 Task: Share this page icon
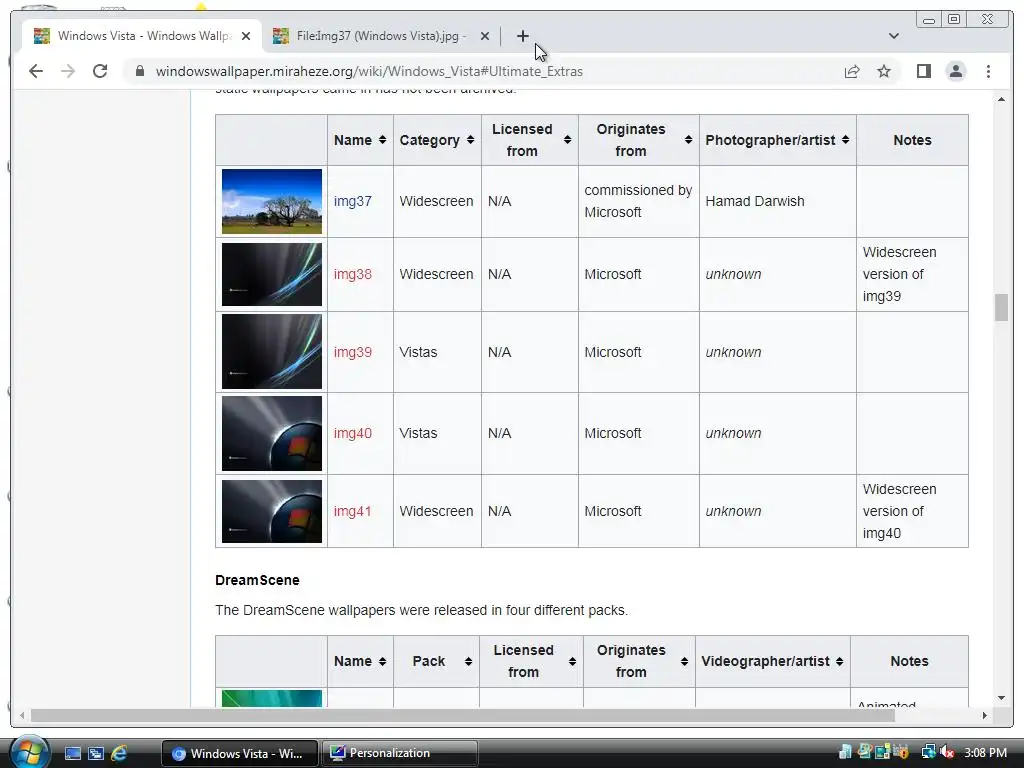tap(852, 71)
